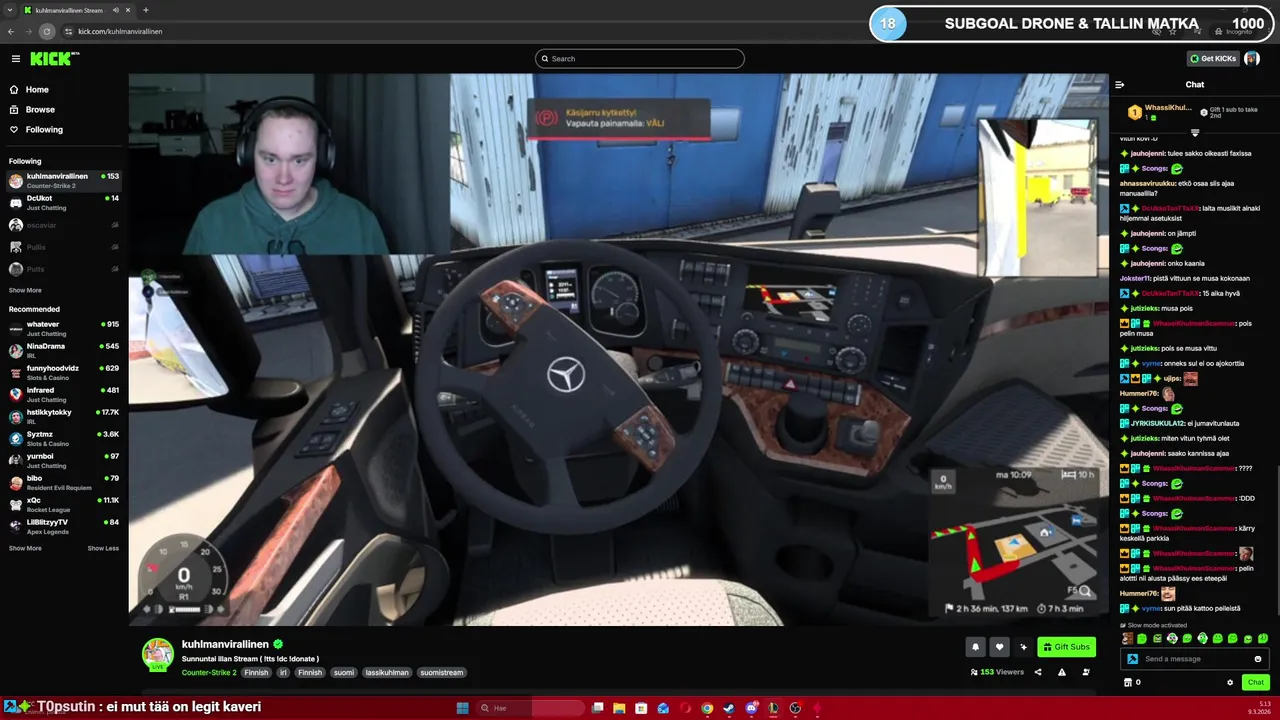Collapse Recommended with Show Less
The width and height of the screenshot is (1280, 720).
tap(103, 548)
